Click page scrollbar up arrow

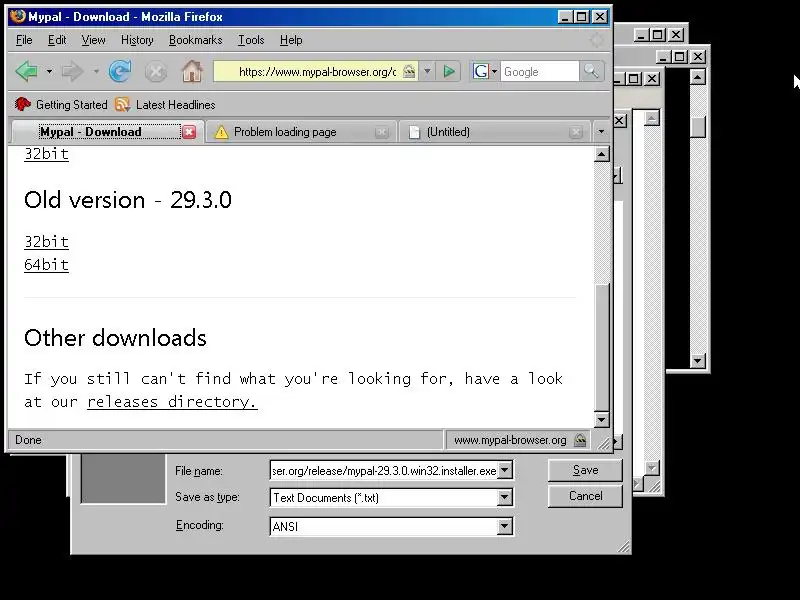pyautogui.click(x=602, y=154)
